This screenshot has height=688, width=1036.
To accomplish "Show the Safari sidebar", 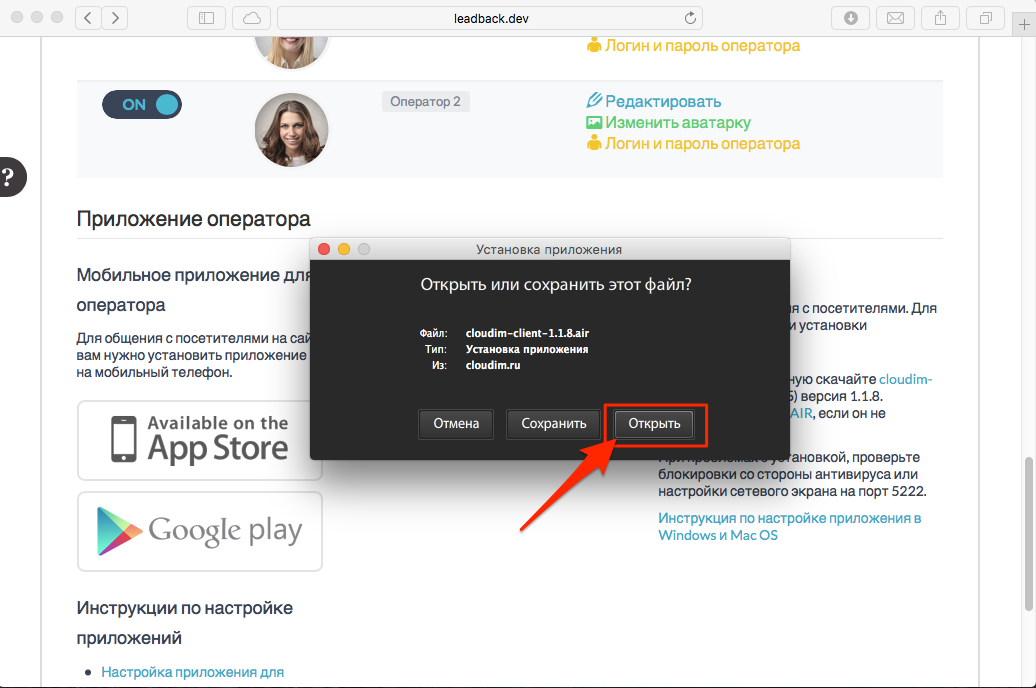I will pos(207,18).
